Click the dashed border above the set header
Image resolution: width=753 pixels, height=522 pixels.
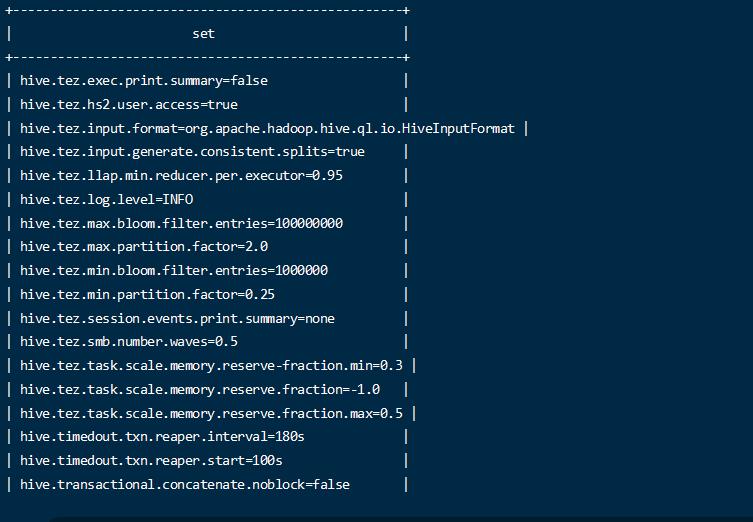point(207,10)
